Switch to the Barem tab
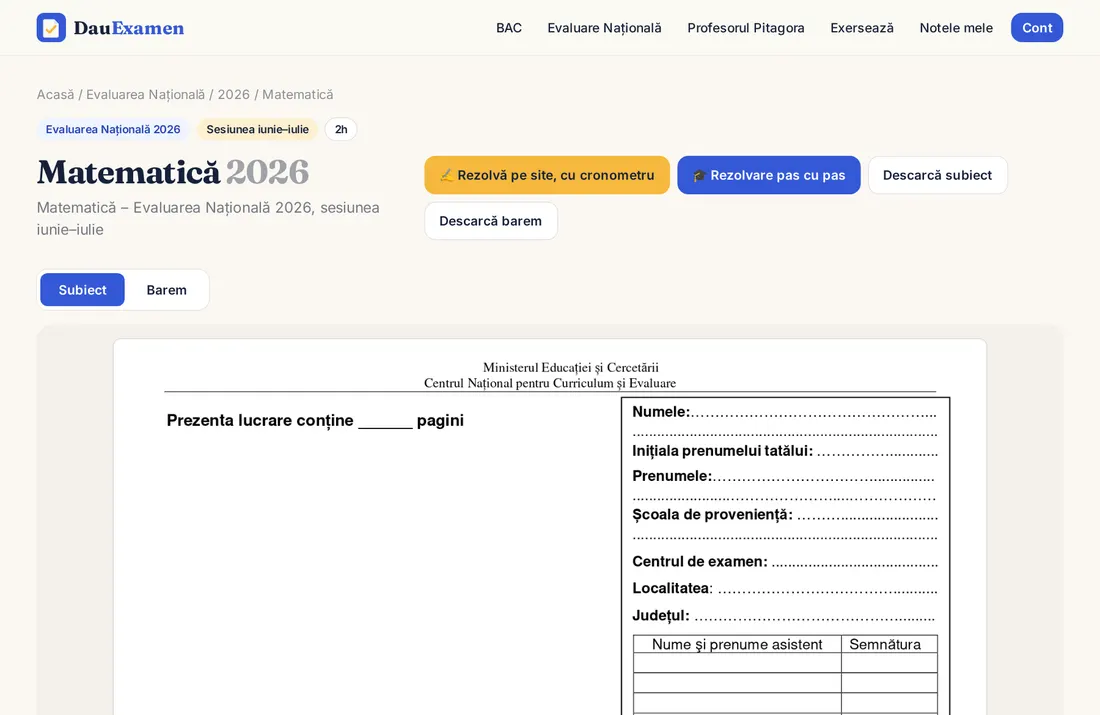1100x715 pixels. click(166, 290)
